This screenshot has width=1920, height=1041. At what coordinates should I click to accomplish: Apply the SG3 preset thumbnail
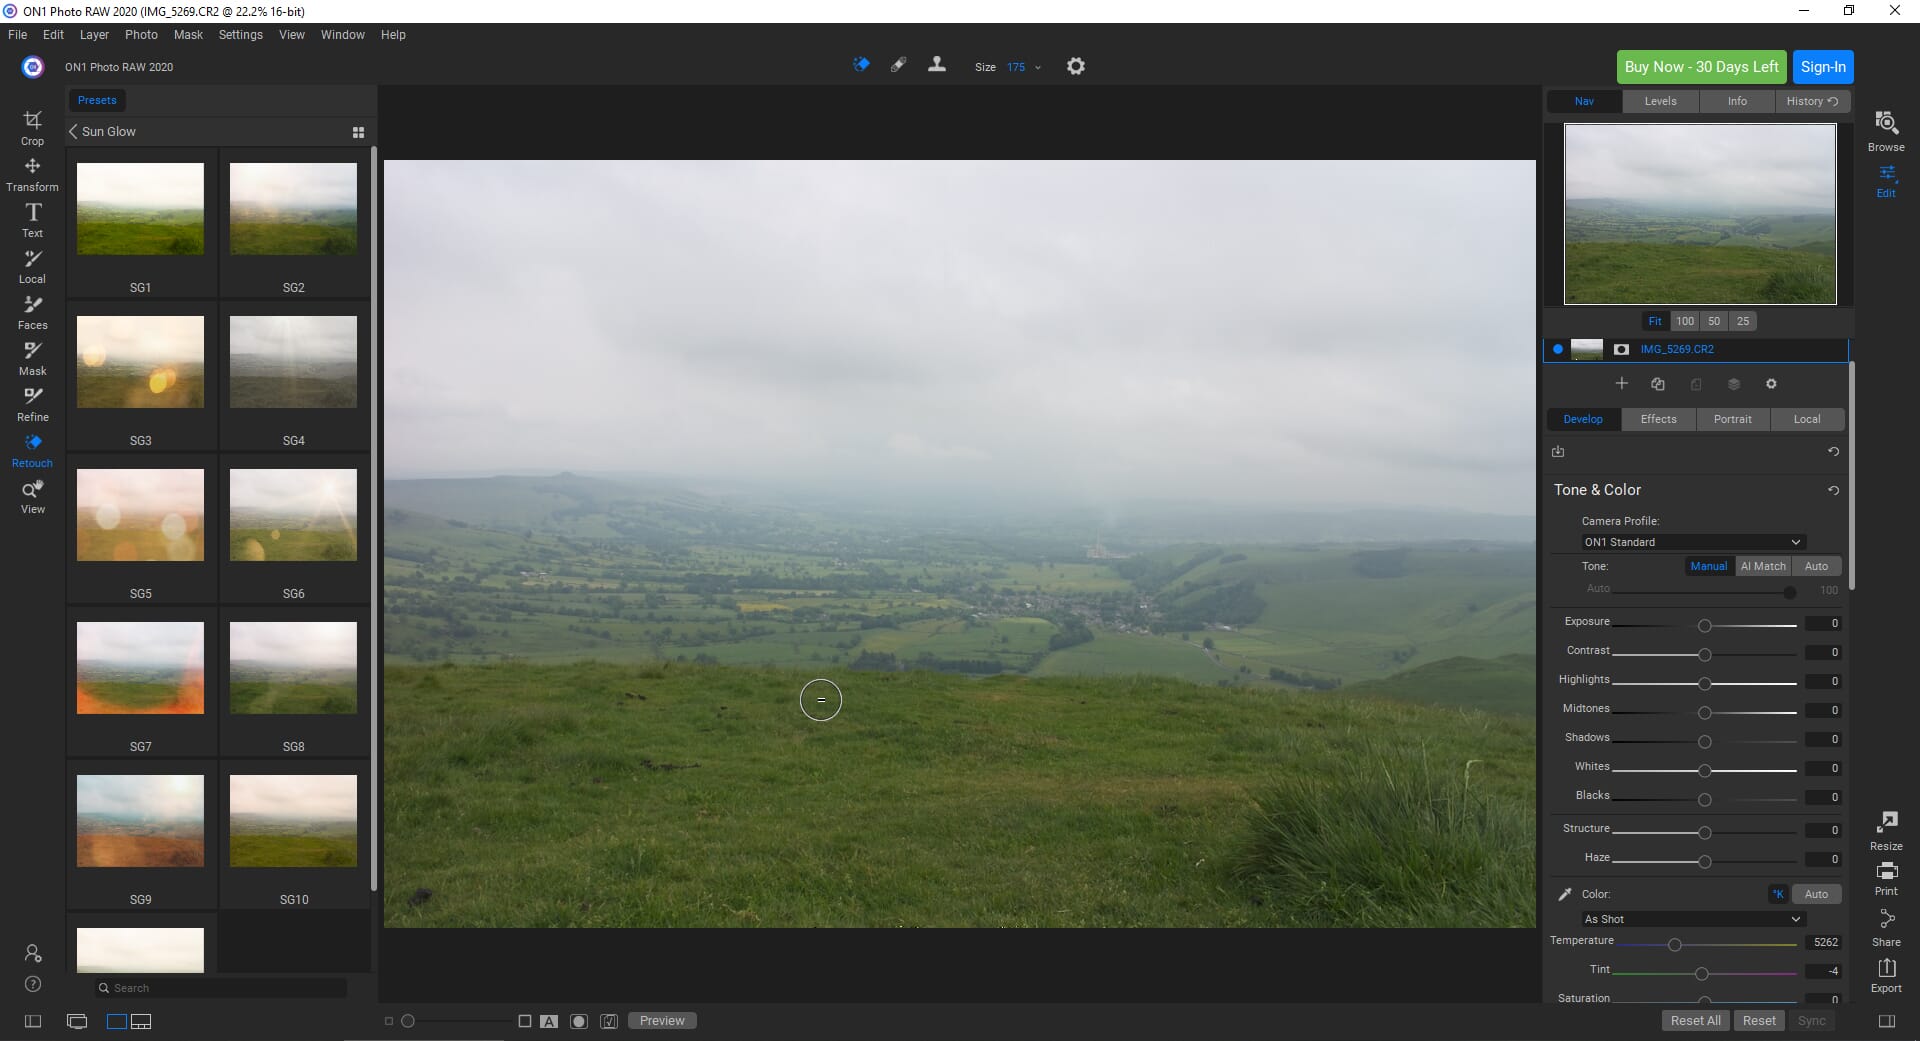click(x=140, y=362)
